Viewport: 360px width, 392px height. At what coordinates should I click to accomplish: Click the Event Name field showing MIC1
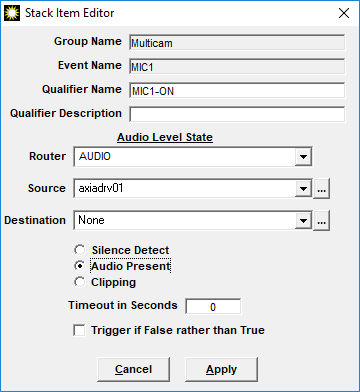coord(237,67)
